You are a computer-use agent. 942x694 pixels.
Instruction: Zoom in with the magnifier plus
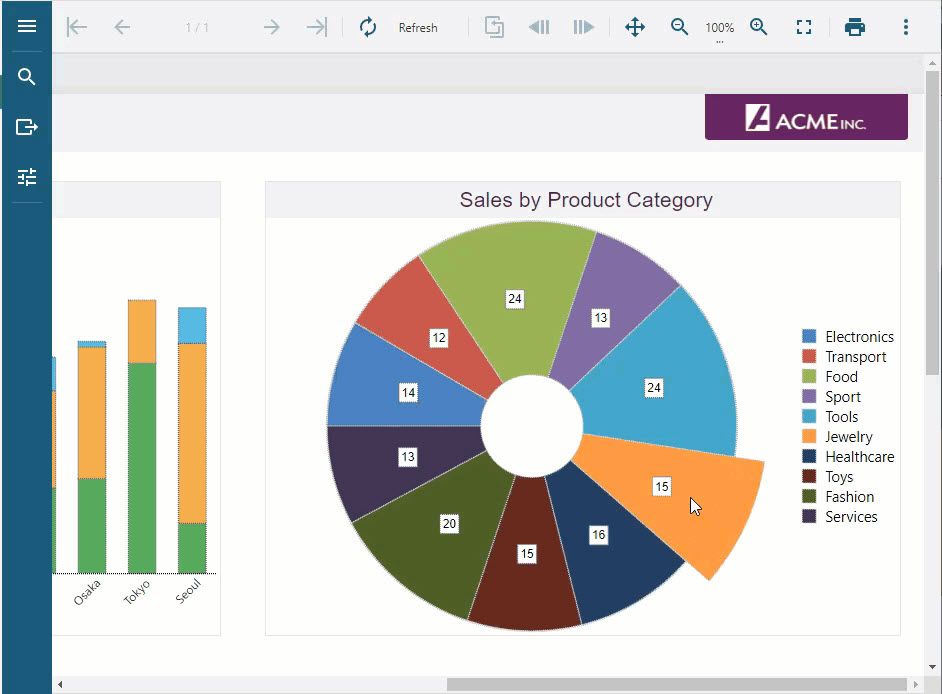point(759,27)
